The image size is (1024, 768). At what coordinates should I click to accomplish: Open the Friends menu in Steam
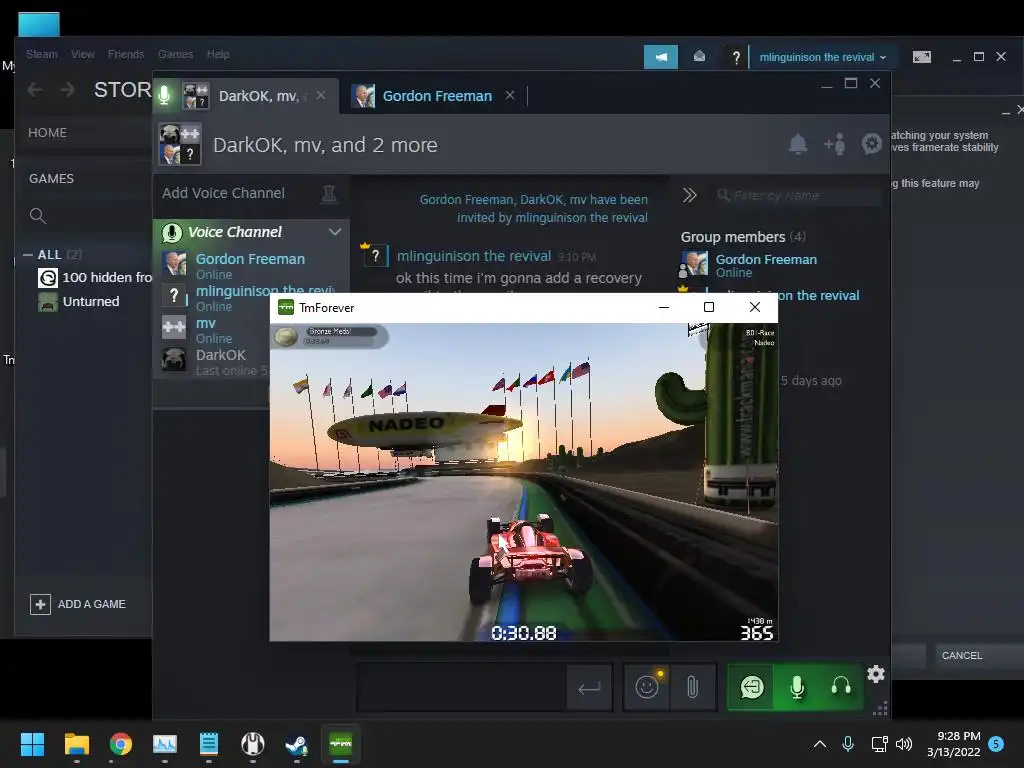point(126,54)
